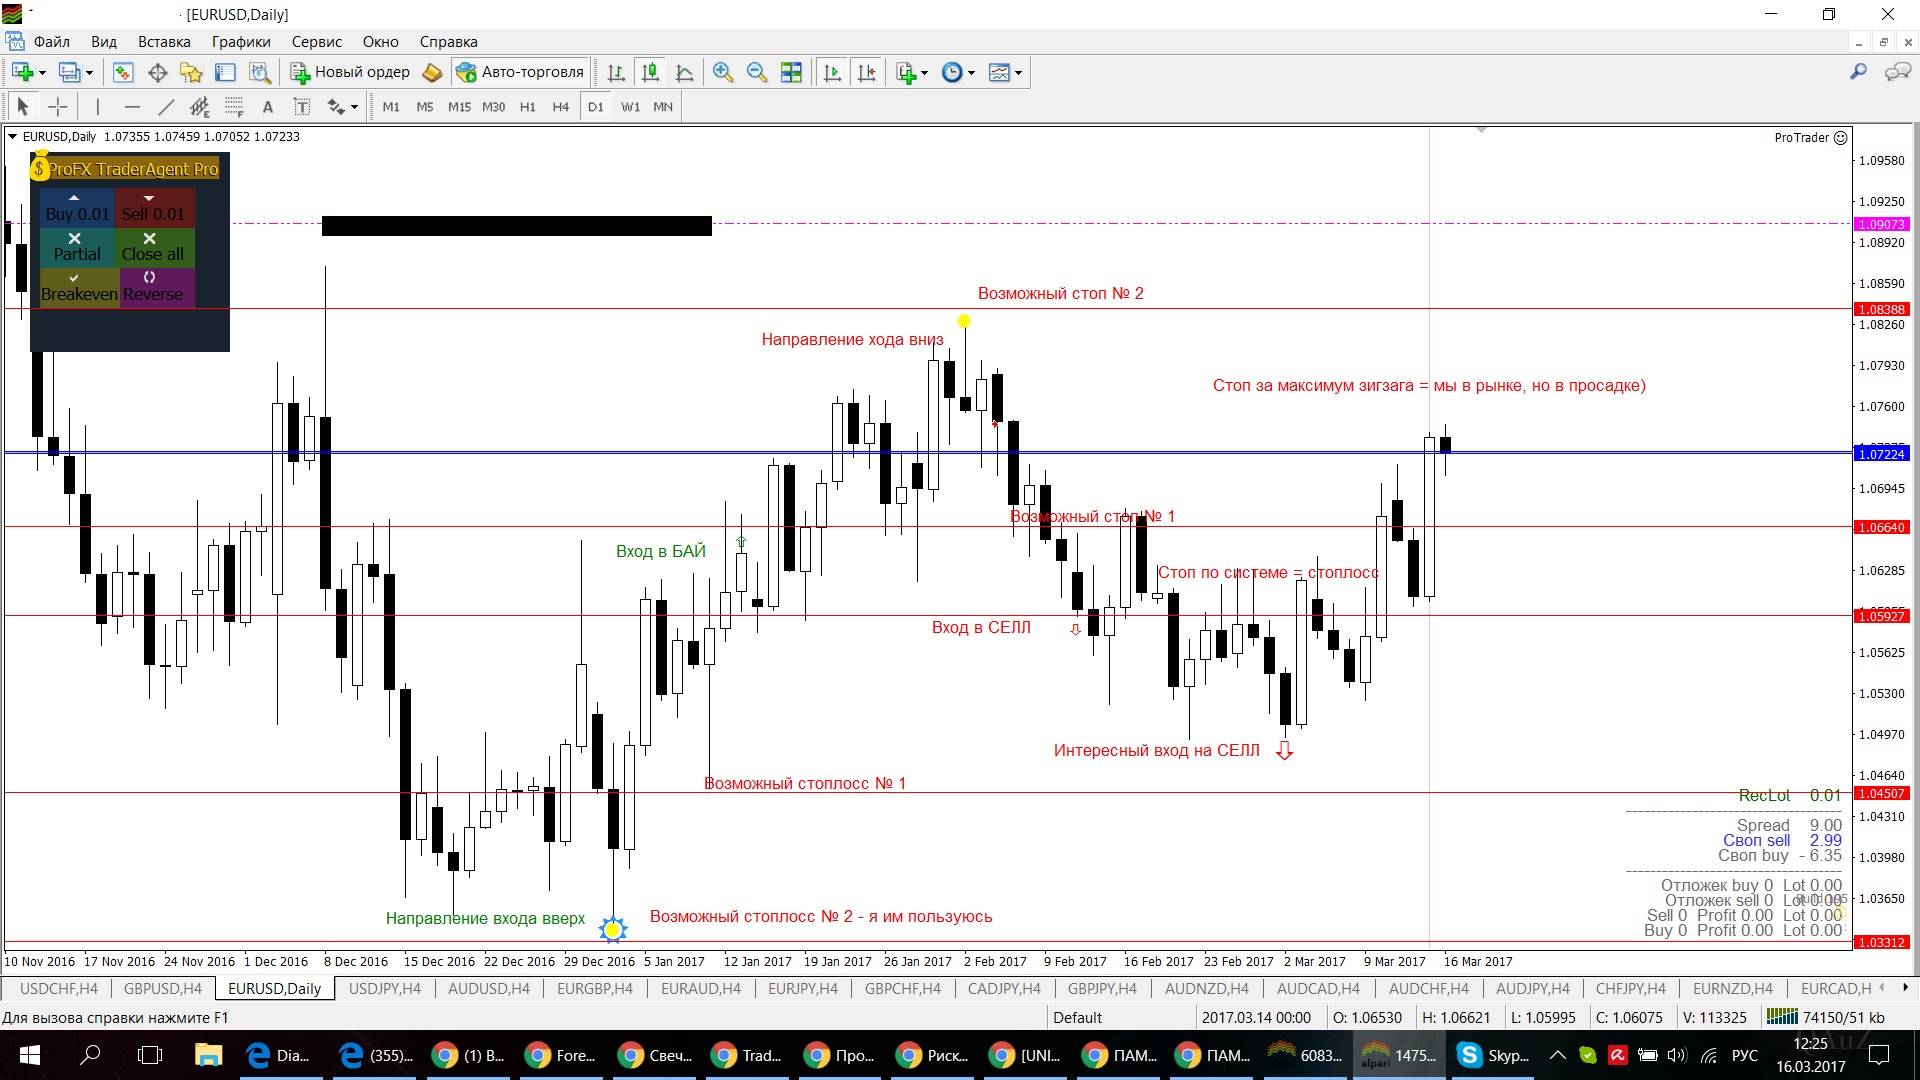Viewport: 1920px width, 1080px height.
Task: Switch to the EURJPY,H4 chart tab
Action: tap(803, 988)
